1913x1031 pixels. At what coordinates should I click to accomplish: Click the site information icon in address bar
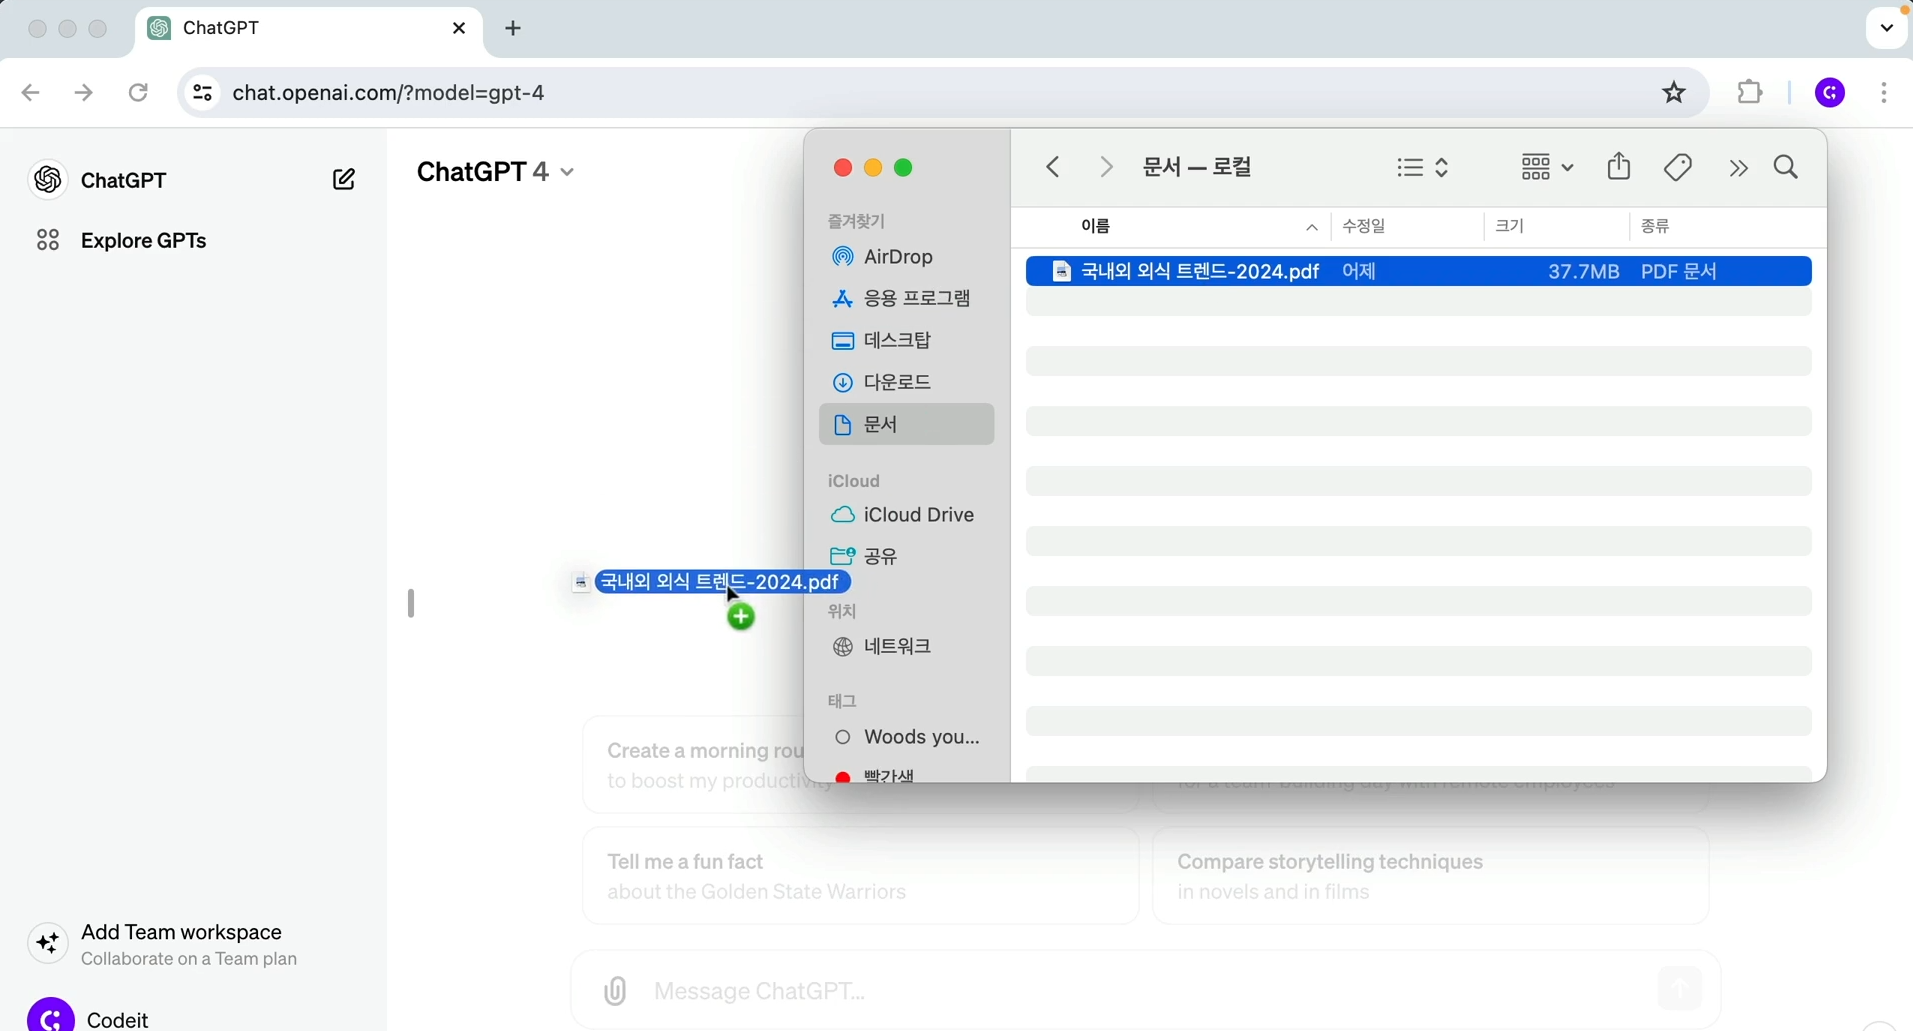point(202,93)
